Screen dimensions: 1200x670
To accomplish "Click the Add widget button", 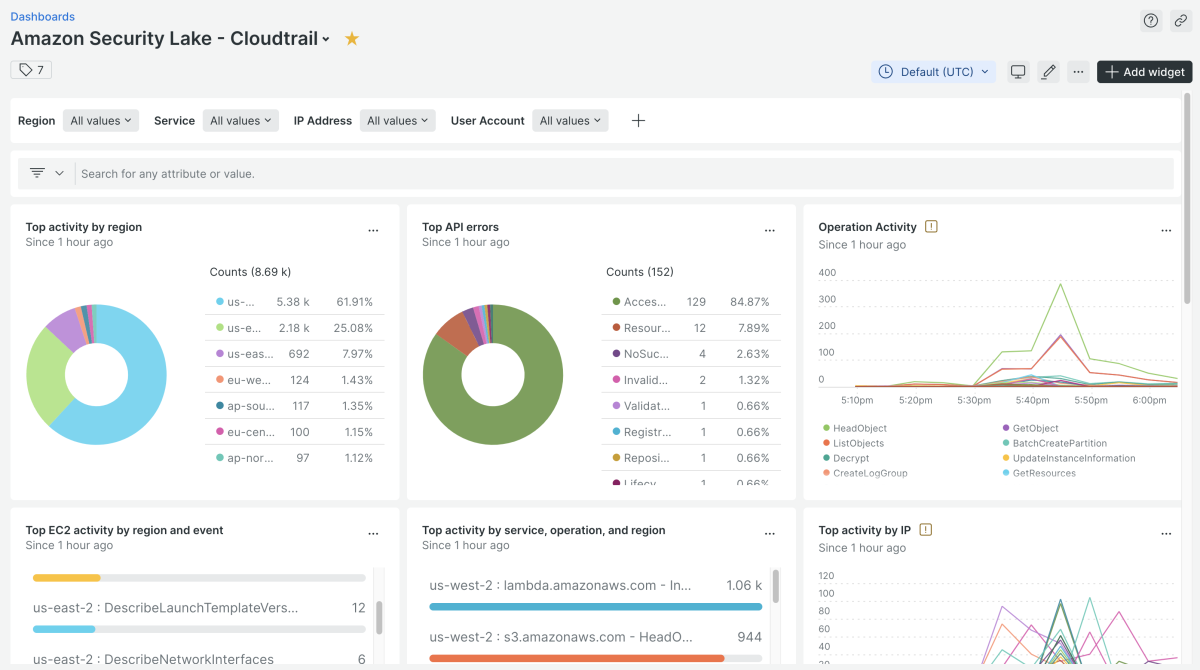I will tap(1145, 72).
